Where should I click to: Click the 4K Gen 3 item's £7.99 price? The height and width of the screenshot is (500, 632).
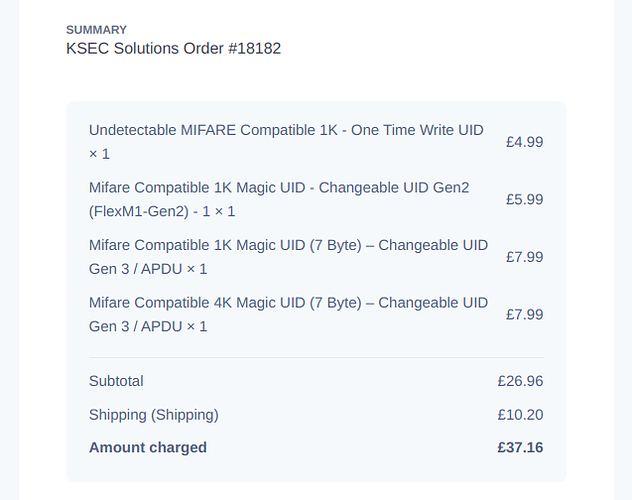(524, 314)
